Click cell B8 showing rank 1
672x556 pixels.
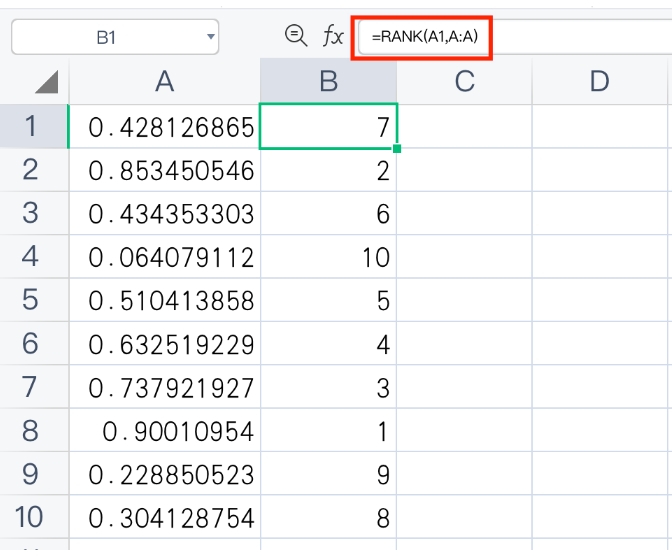tap(328, 430)
